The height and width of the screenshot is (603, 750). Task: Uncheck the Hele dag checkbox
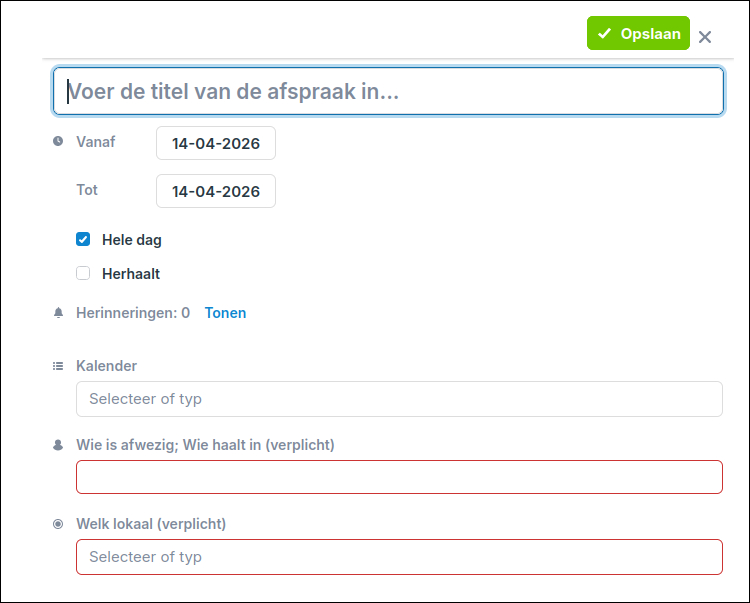(83, 239)
